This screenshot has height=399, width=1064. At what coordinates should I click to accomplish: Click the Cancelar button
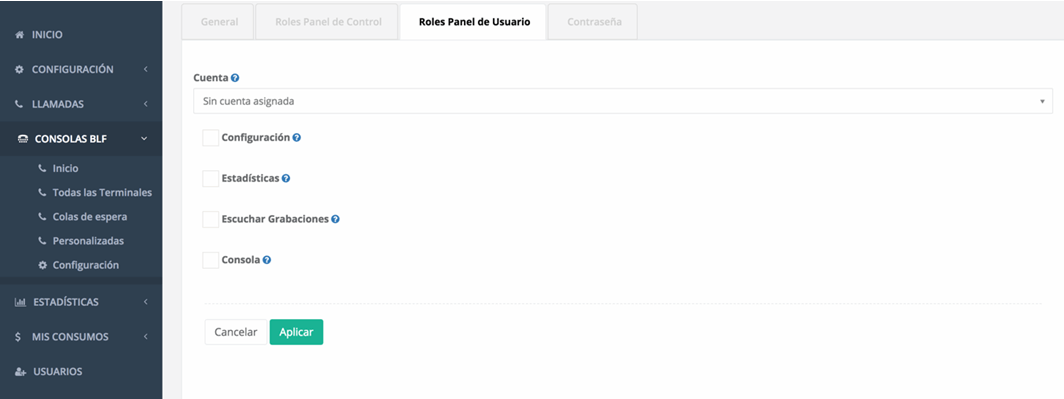235,332
